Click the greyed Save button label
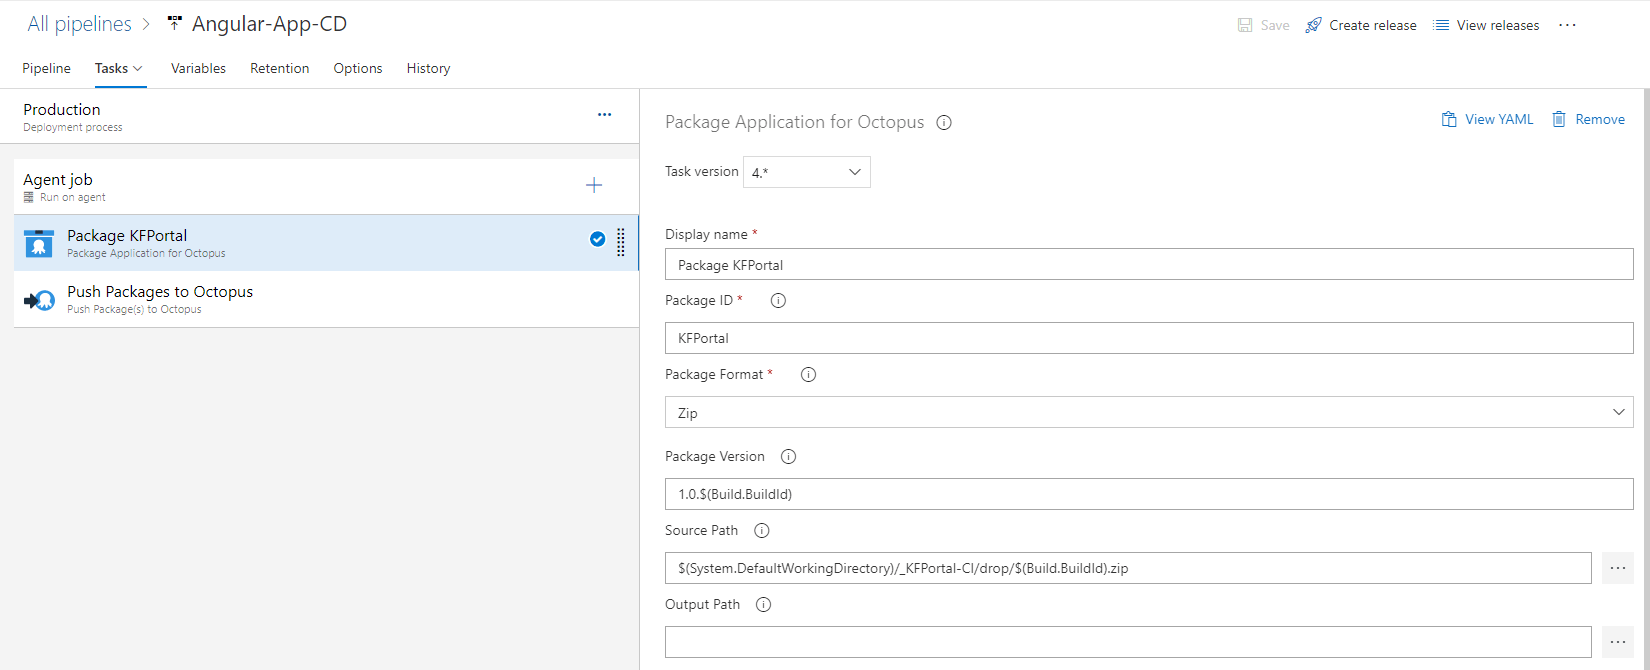 click(1275, 25)
